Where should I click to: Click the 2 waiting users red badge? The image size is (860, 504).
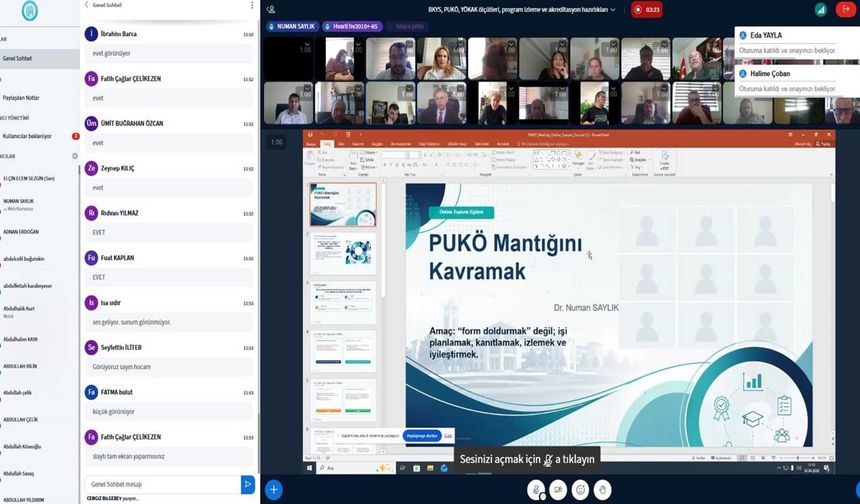[x=75, y=136]
